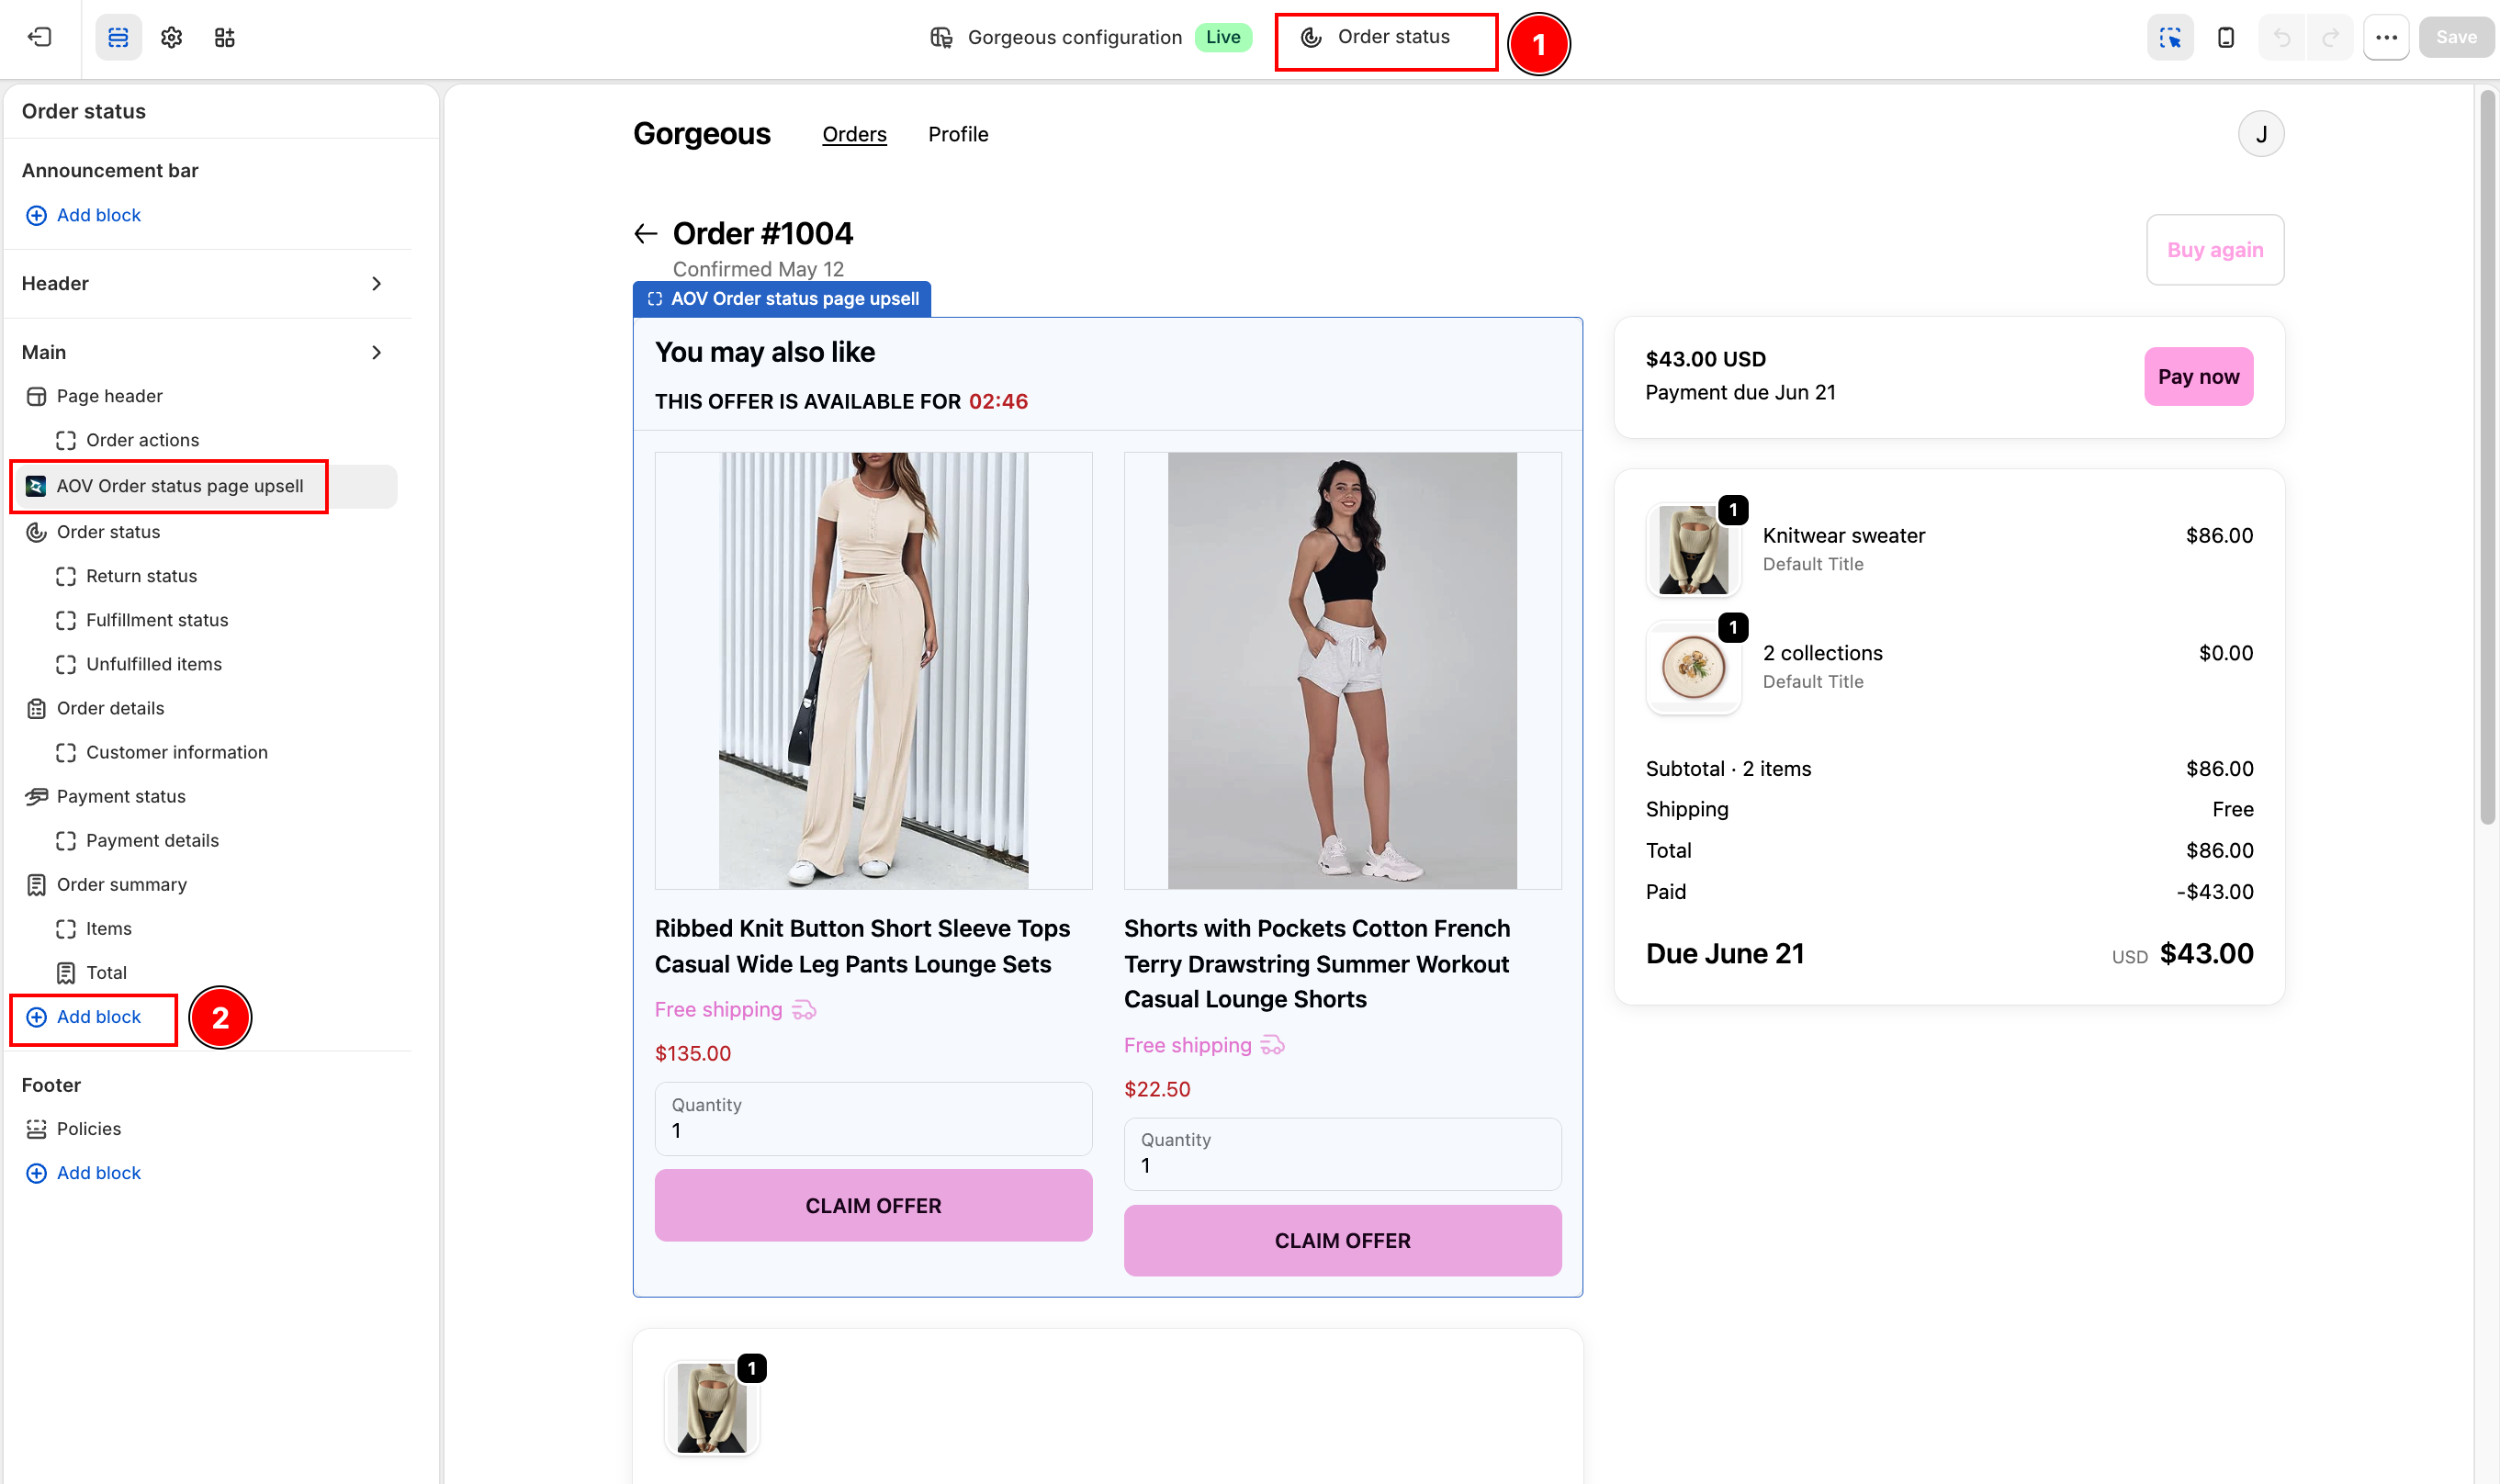Click the Buy again button
The image size is (2500, 1484).
(2214, 250)
